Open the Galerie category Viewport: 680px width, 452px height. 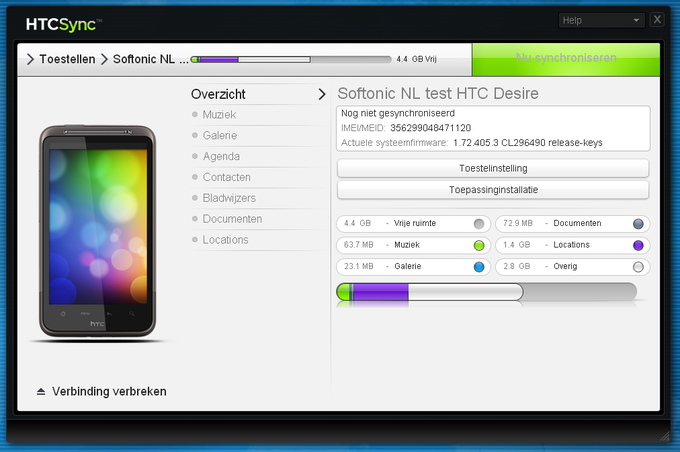coord(219,135)
